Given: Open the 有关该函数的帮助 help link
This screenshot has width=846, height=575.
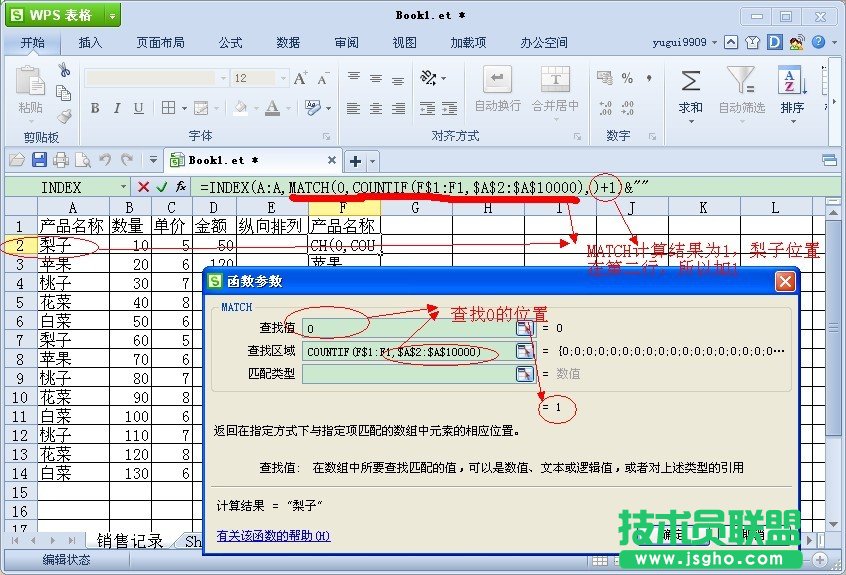Looking at the screenshot, I should coord(273,536).
